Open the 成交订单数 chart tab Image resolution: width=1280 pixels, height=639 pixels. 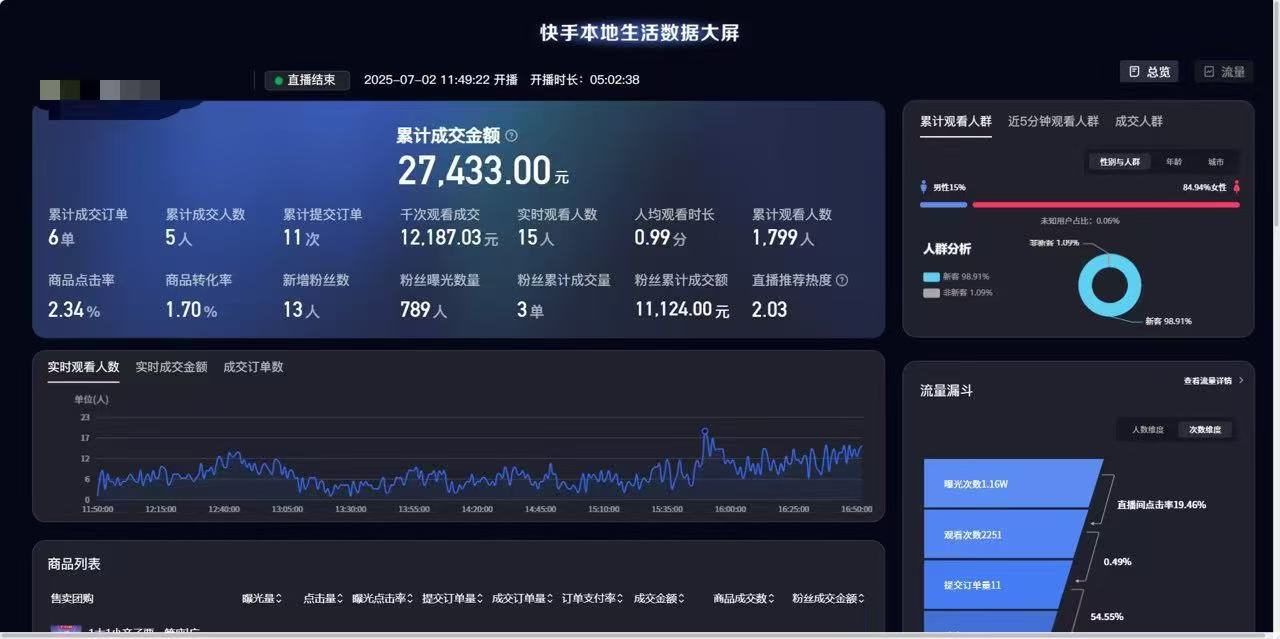point(253,367)
